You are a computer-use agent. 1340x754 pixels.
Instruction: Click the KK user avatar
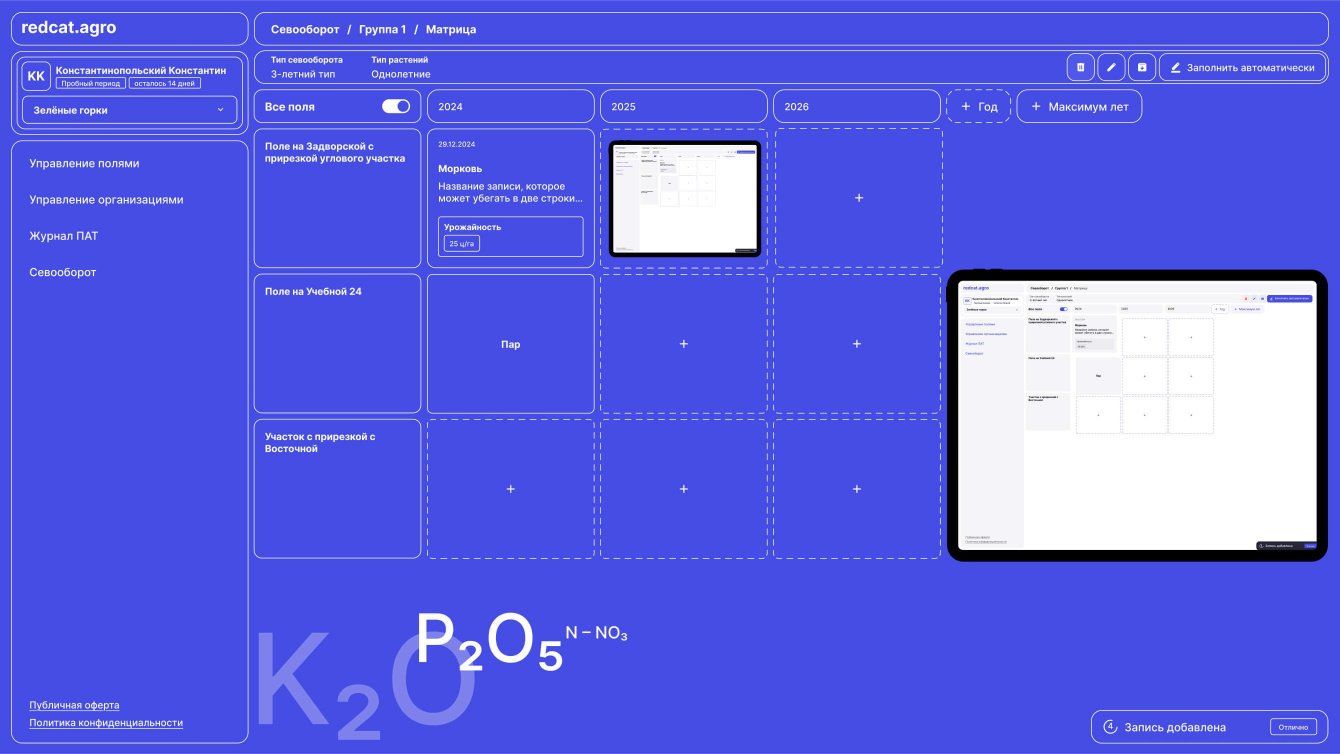(36, 76)
